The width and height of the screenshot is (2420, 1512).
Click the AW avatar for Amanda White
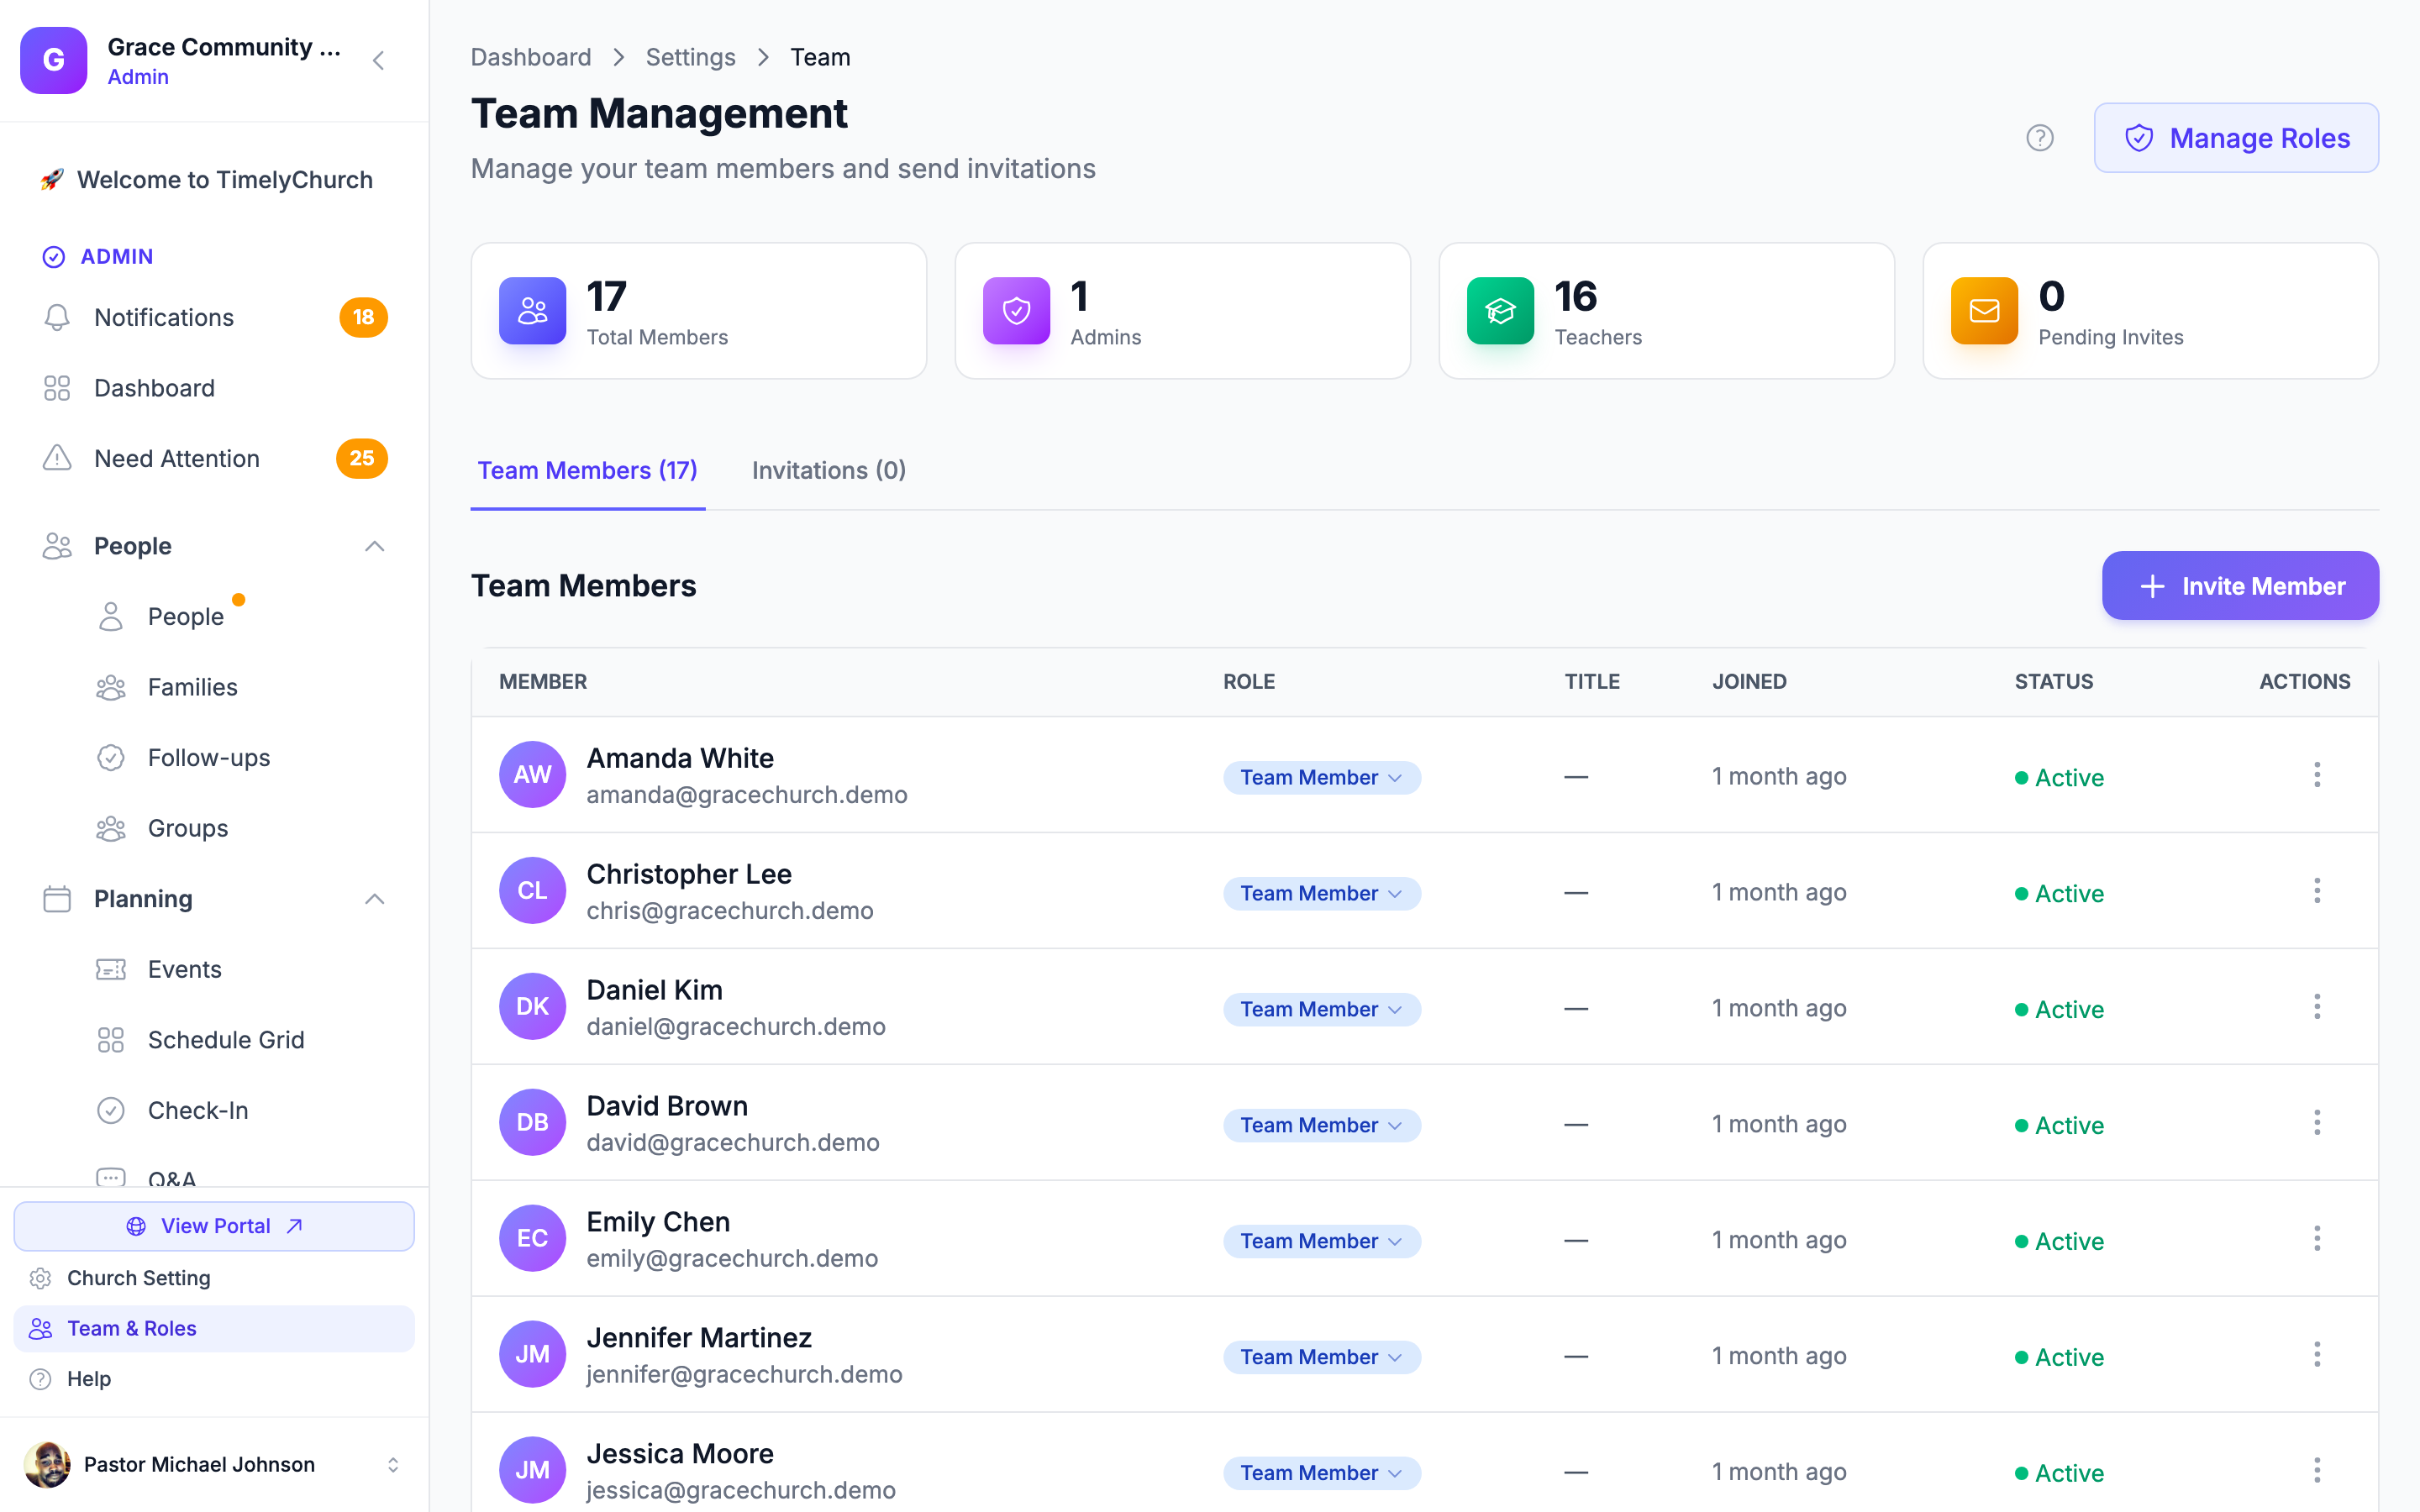[x=533, y=774]
